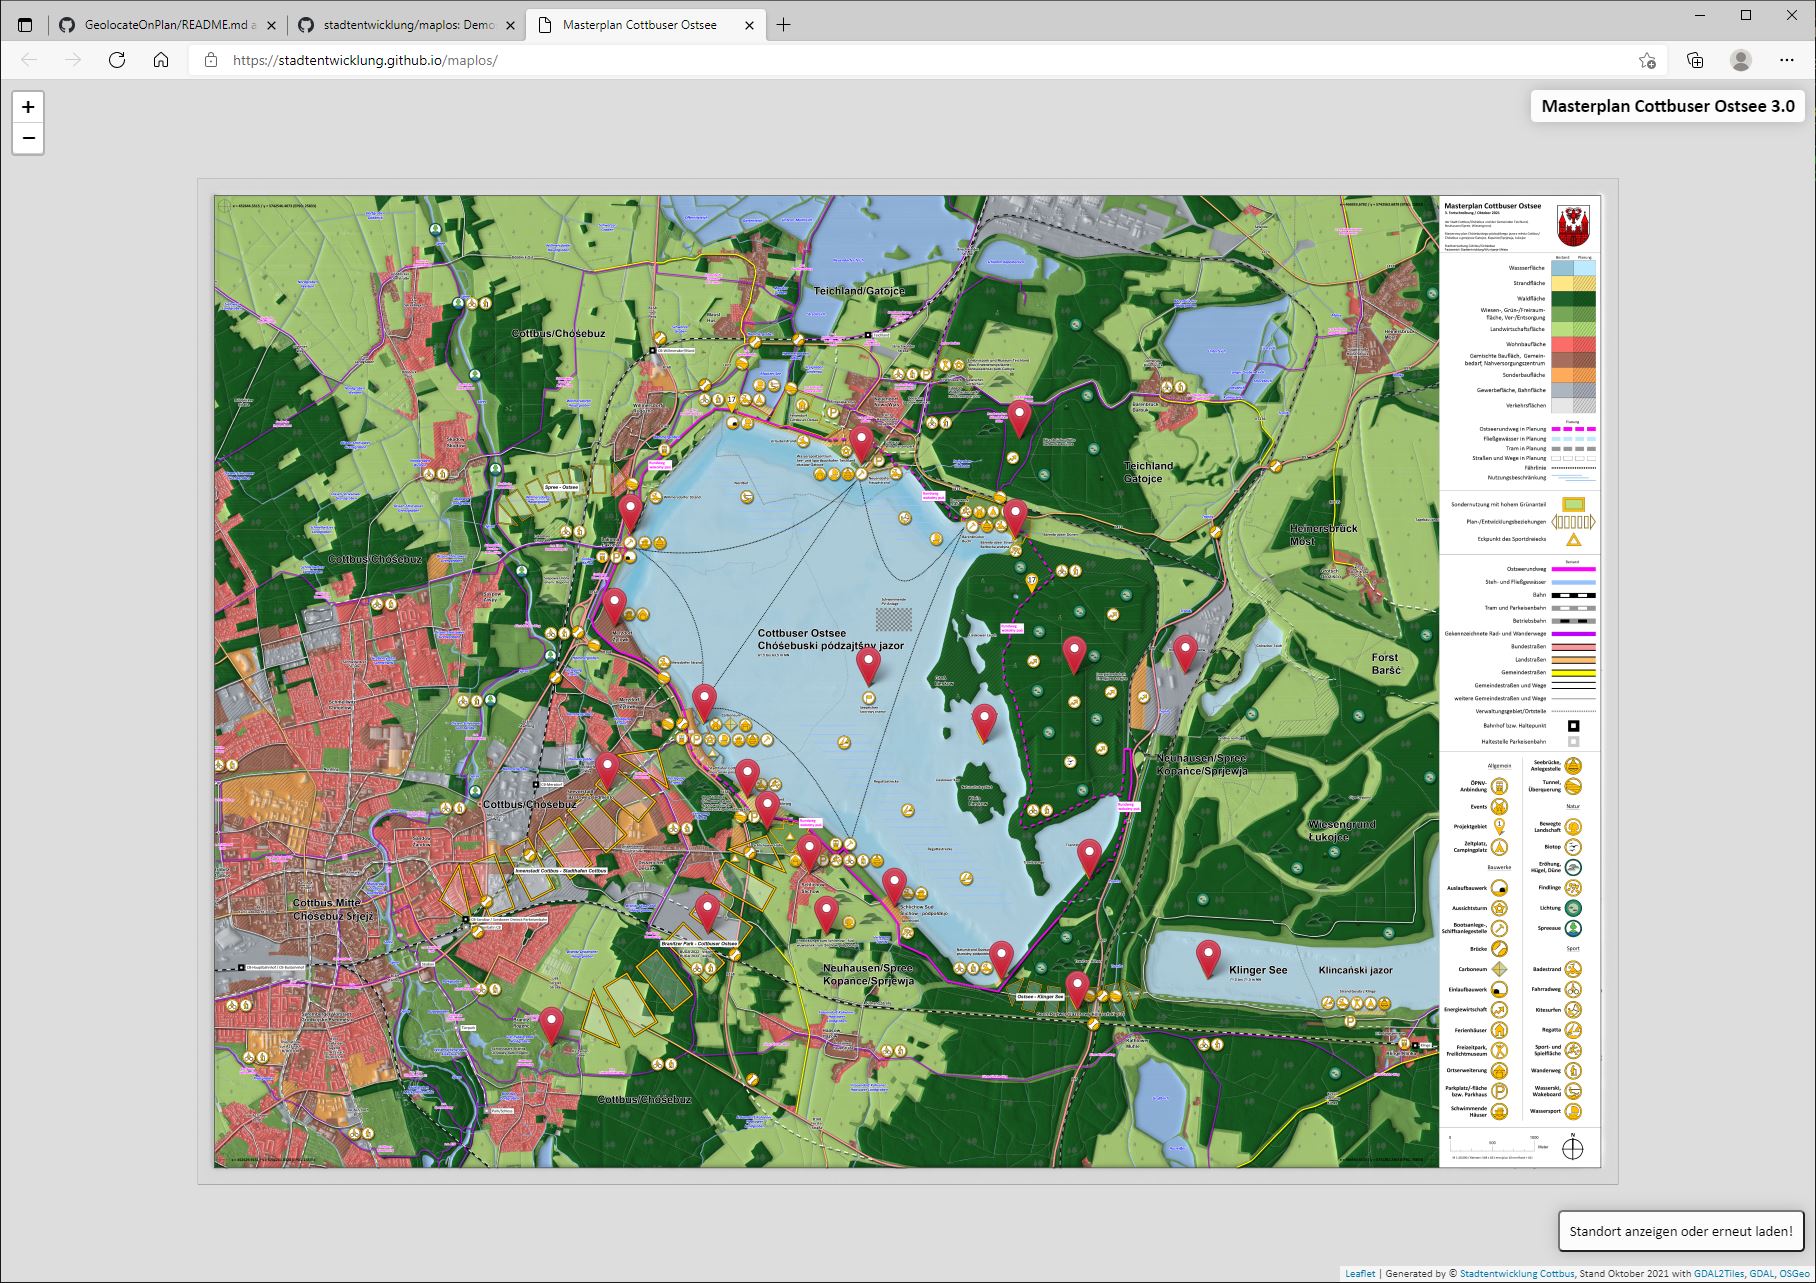Switch to stadtentwicklung/maplos tab
1816x1283 pixels.
click(x=408, y=25)
